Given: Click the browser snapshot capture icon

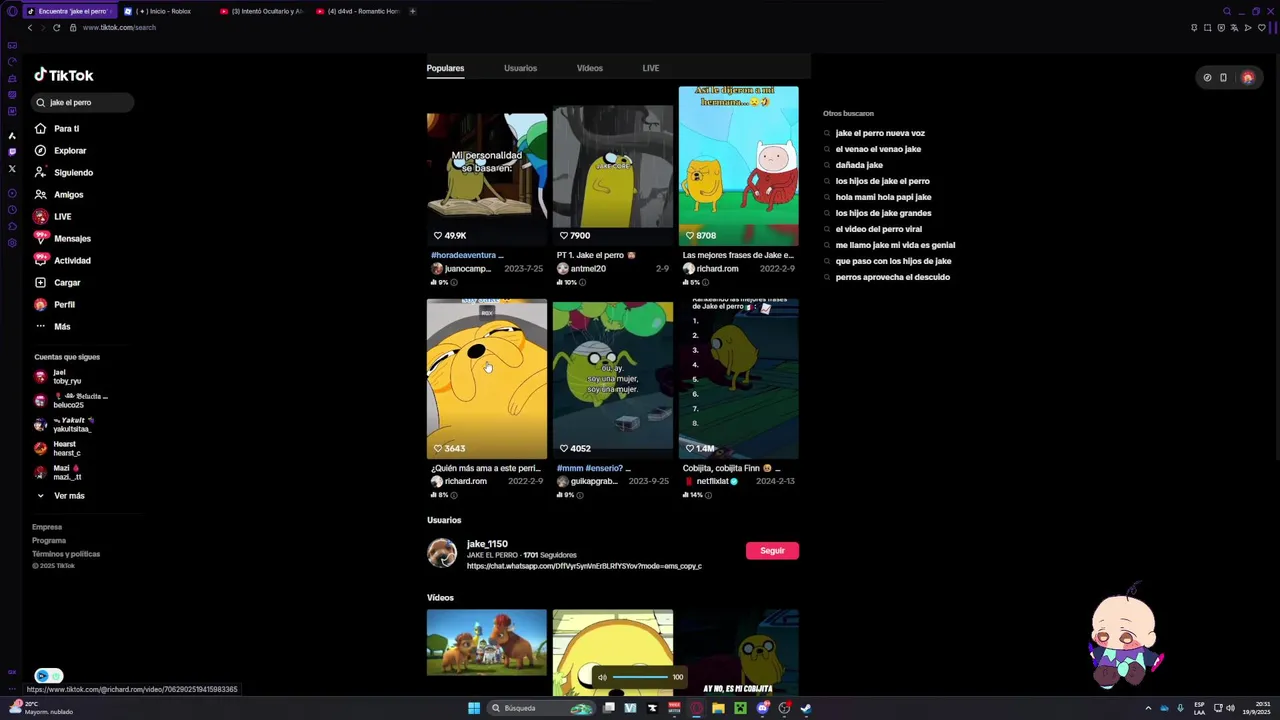Looking at the screenshot, I should tap(1208, 27).
